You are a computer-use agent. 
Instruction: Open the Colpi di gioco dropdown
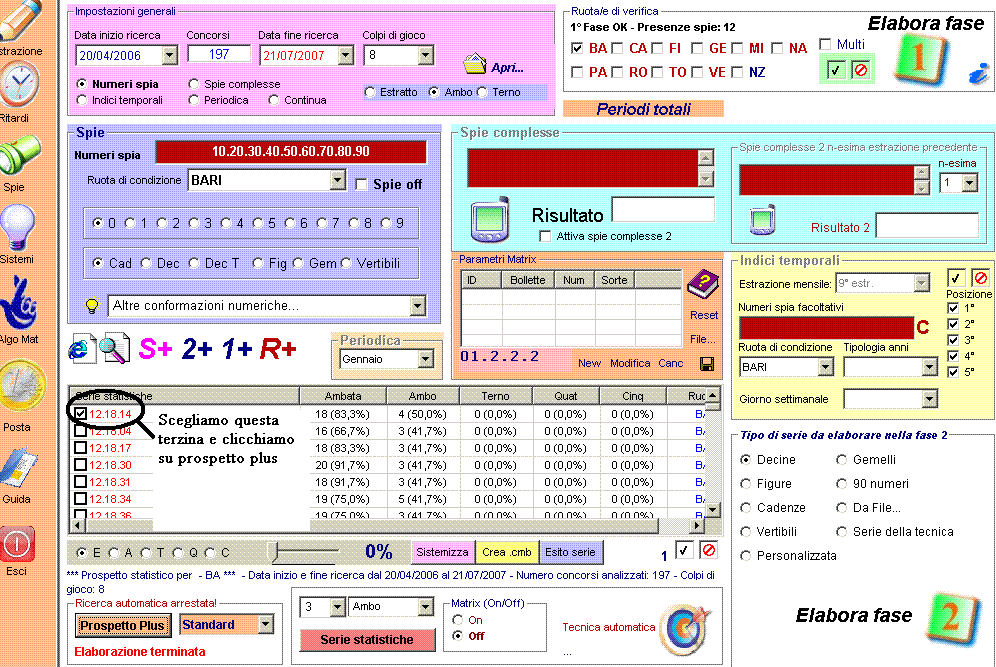pos(426,56)
